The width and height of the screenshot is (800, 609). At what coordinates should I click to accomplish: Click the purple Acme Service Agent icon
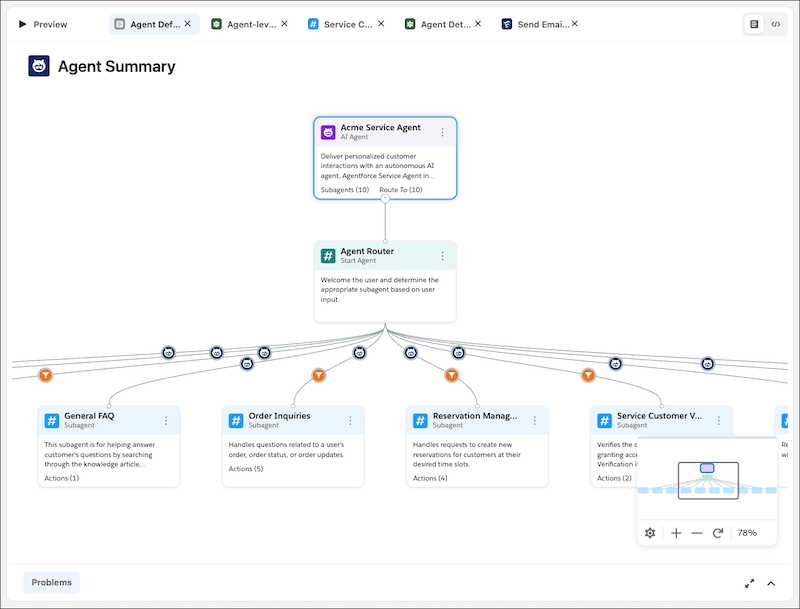click(x=328, y=132)
